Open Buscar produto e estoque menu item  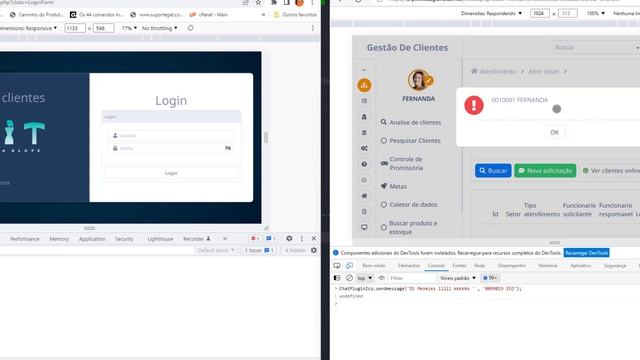click(x=409, y=227)
